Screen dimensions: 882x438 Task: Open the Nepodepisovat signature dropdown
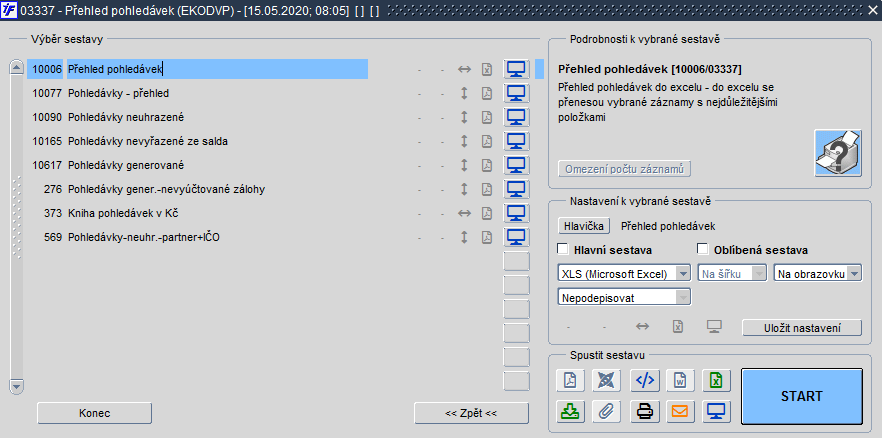click(x=624, y=297)
